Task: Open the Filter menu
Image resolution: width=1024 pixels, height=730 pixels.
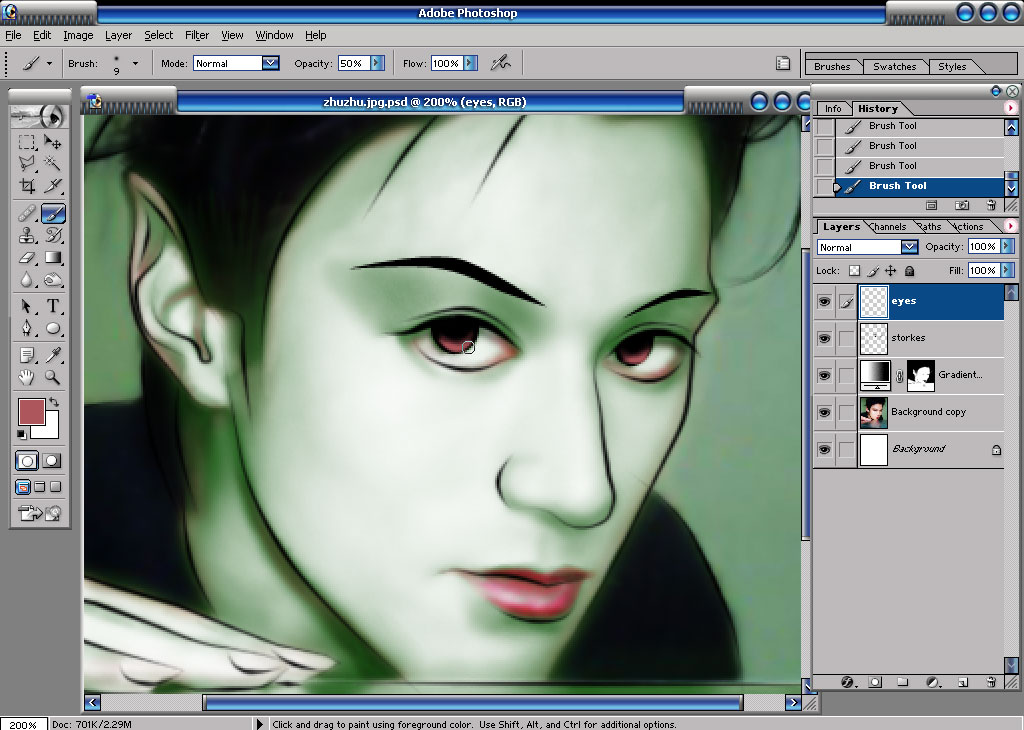Action: (197, 35)
